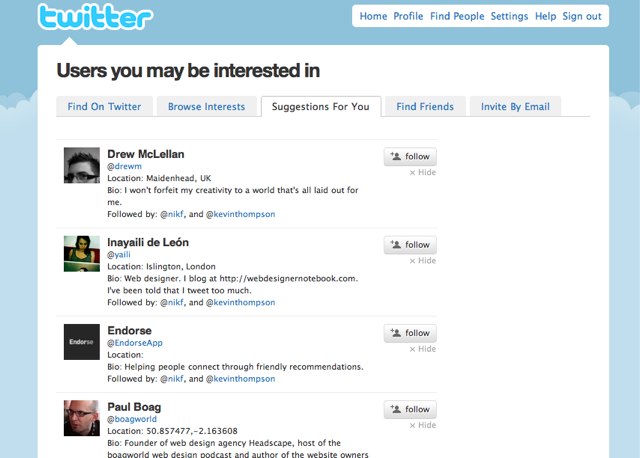Click the Twitter logo
Image resolution: width=640 pixels, height=458 pixels.
pos(96,17)
